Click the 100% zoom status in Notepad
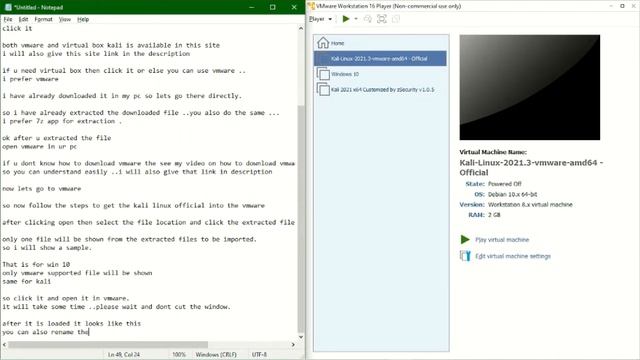640x360 pixels. [179, 354]
